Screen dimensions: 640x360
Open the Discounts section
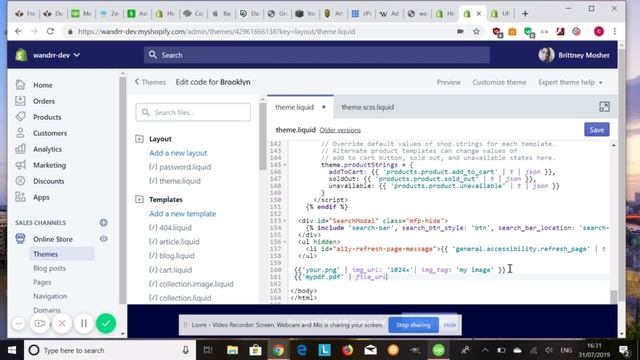(49, 181)
